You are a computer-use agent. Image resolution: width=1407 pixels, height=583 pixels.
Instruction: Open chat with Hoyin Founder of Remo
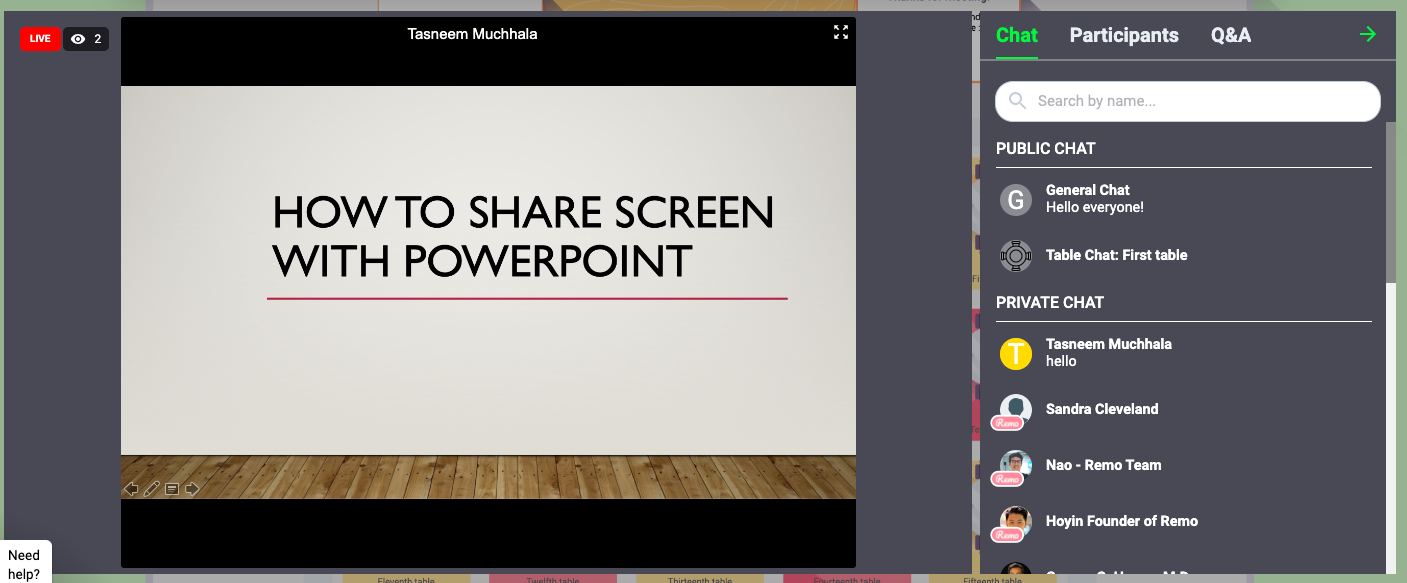[1184, 521]
